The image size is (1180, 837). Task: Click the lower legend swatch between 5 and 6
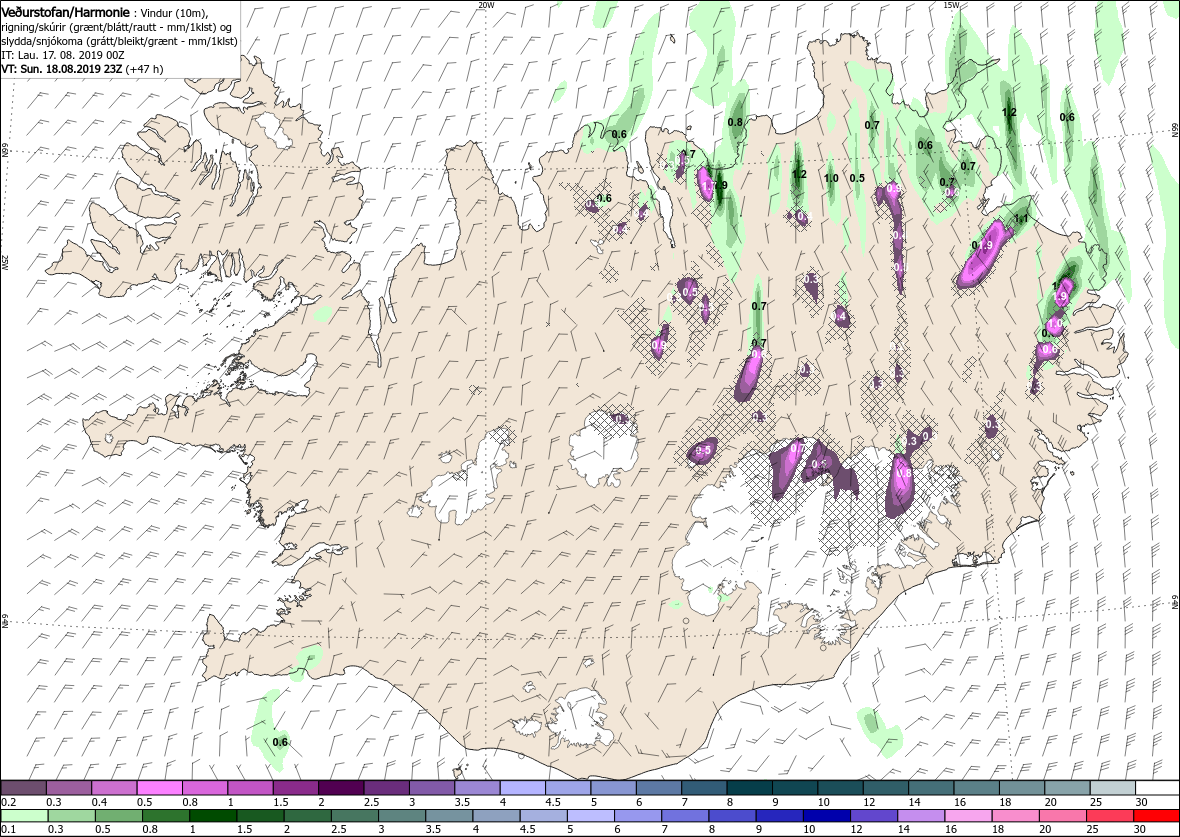click(592, 816)
